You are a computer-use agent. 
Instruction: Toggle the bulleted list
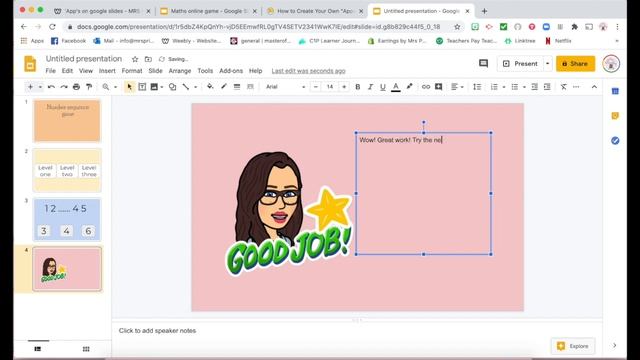(515, 87)
